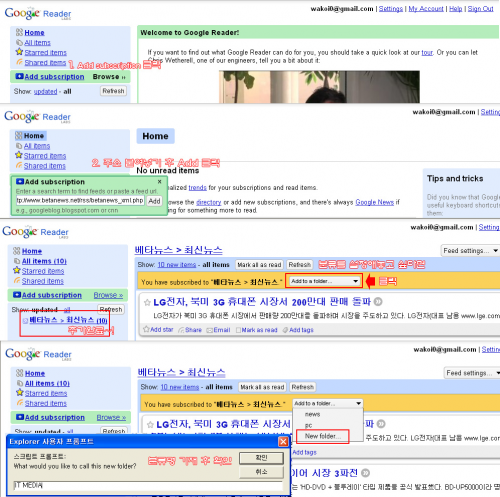Image resolution: width=500 pixels, height=497 pixels.
Task: Open the 'trends' link
Action: pos(197,187)
